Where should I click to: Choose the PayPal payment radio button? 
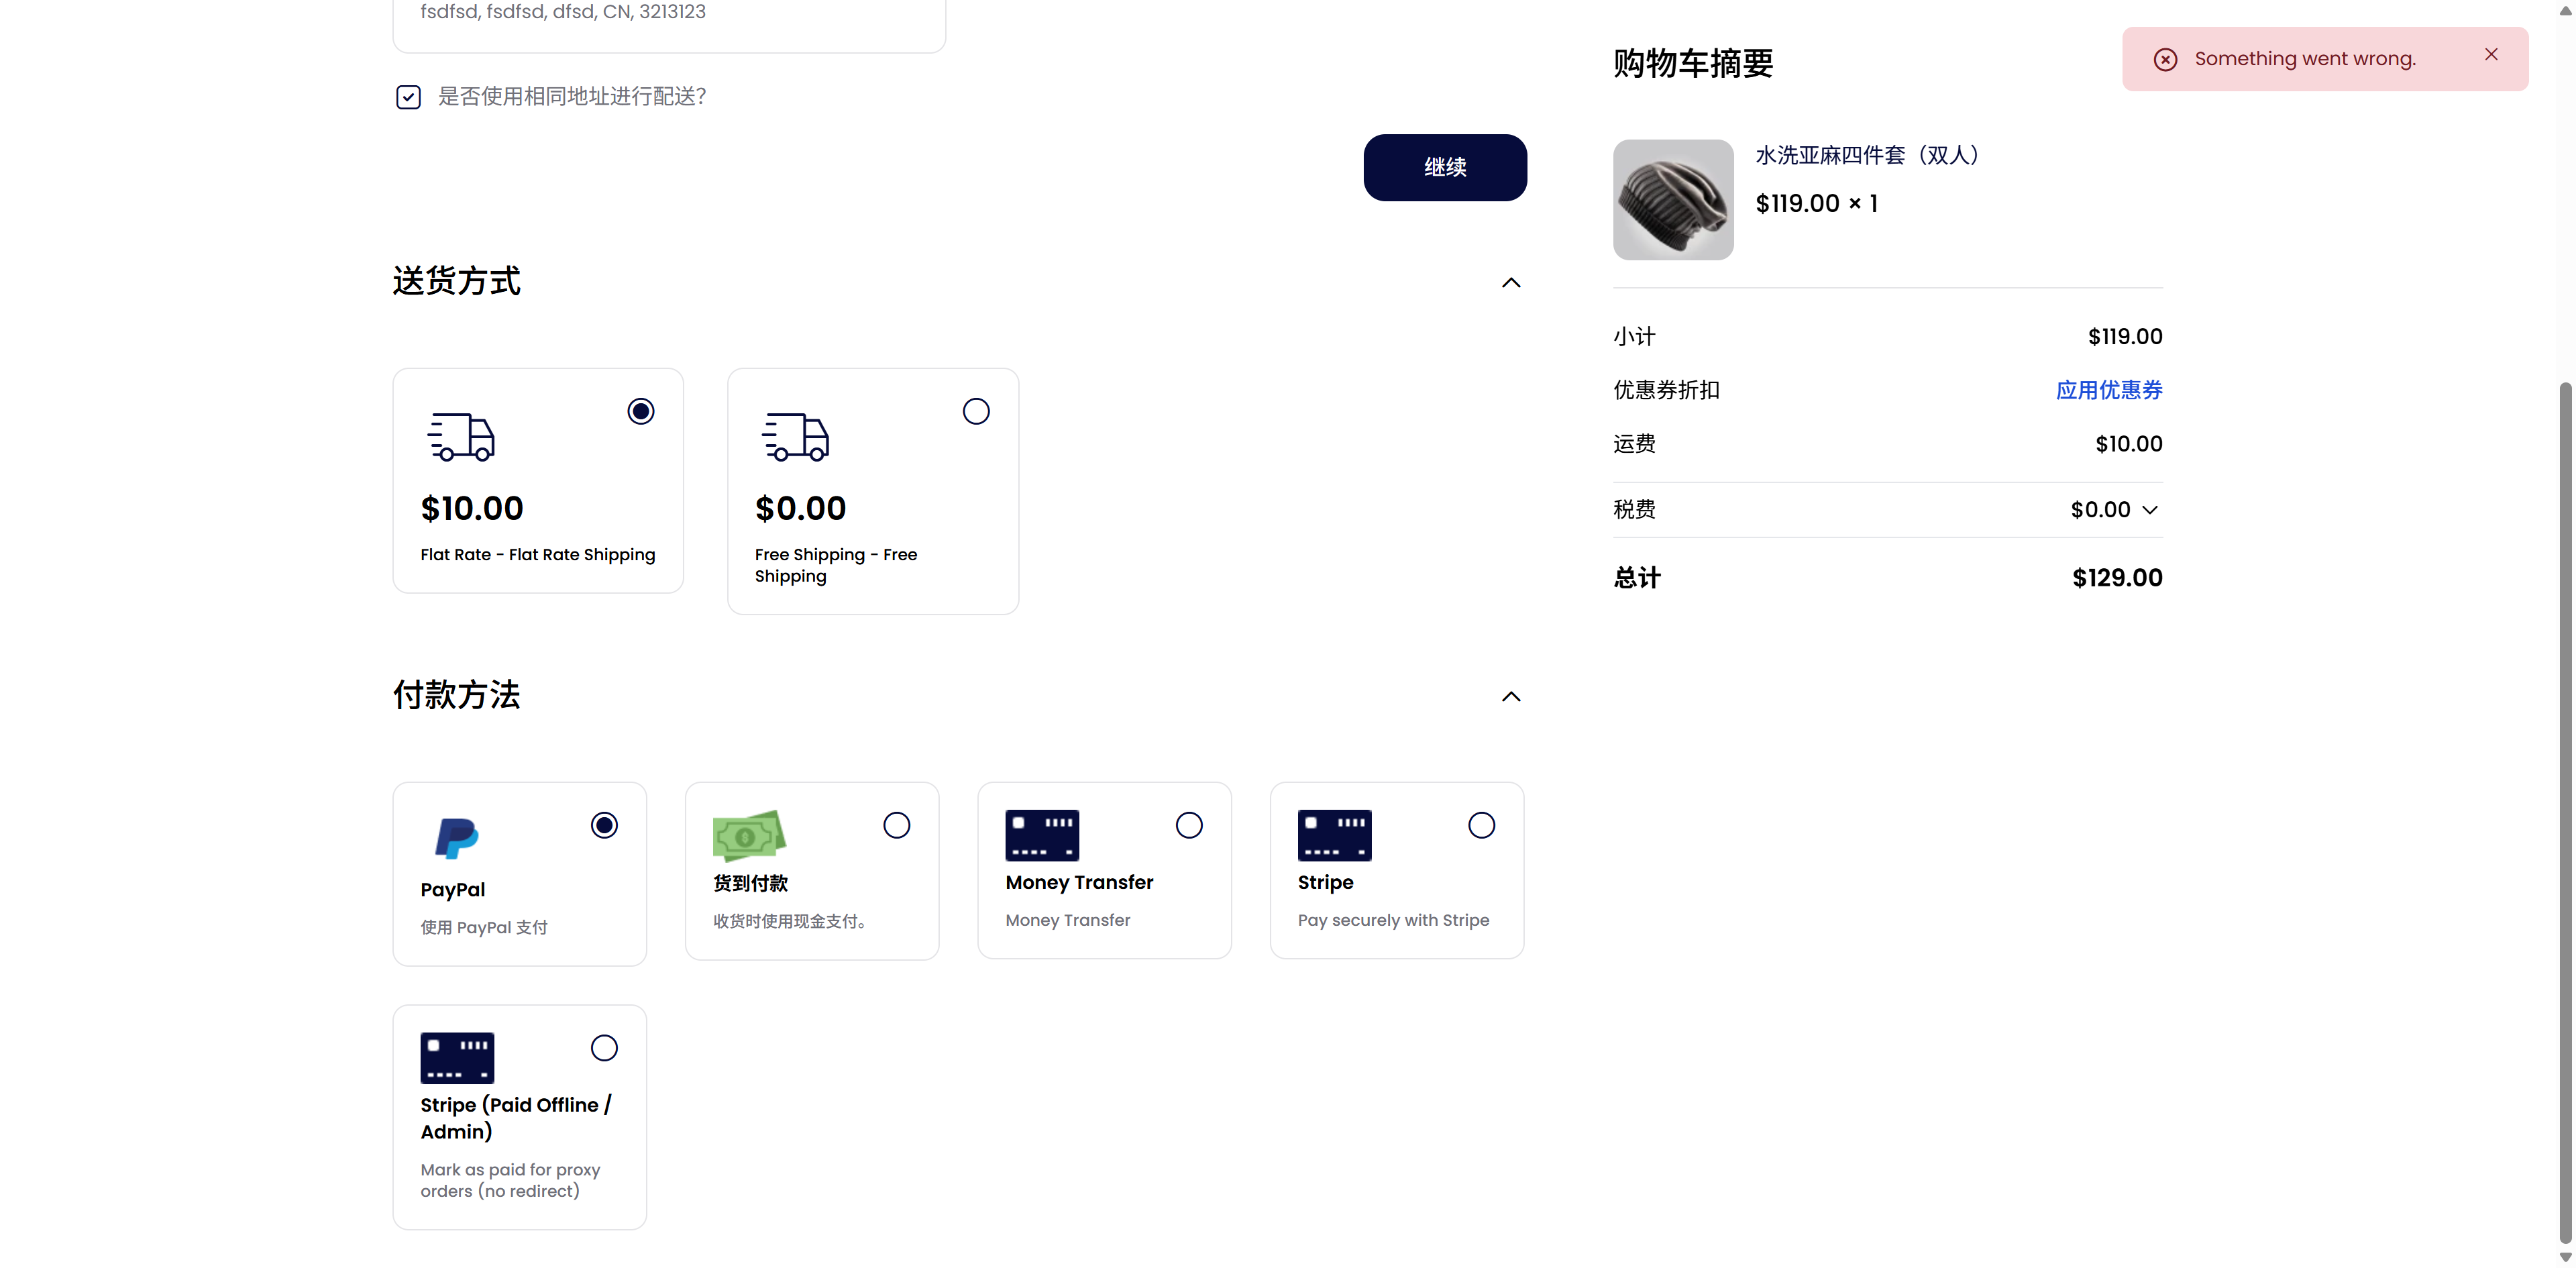click(x=604, y=825)
